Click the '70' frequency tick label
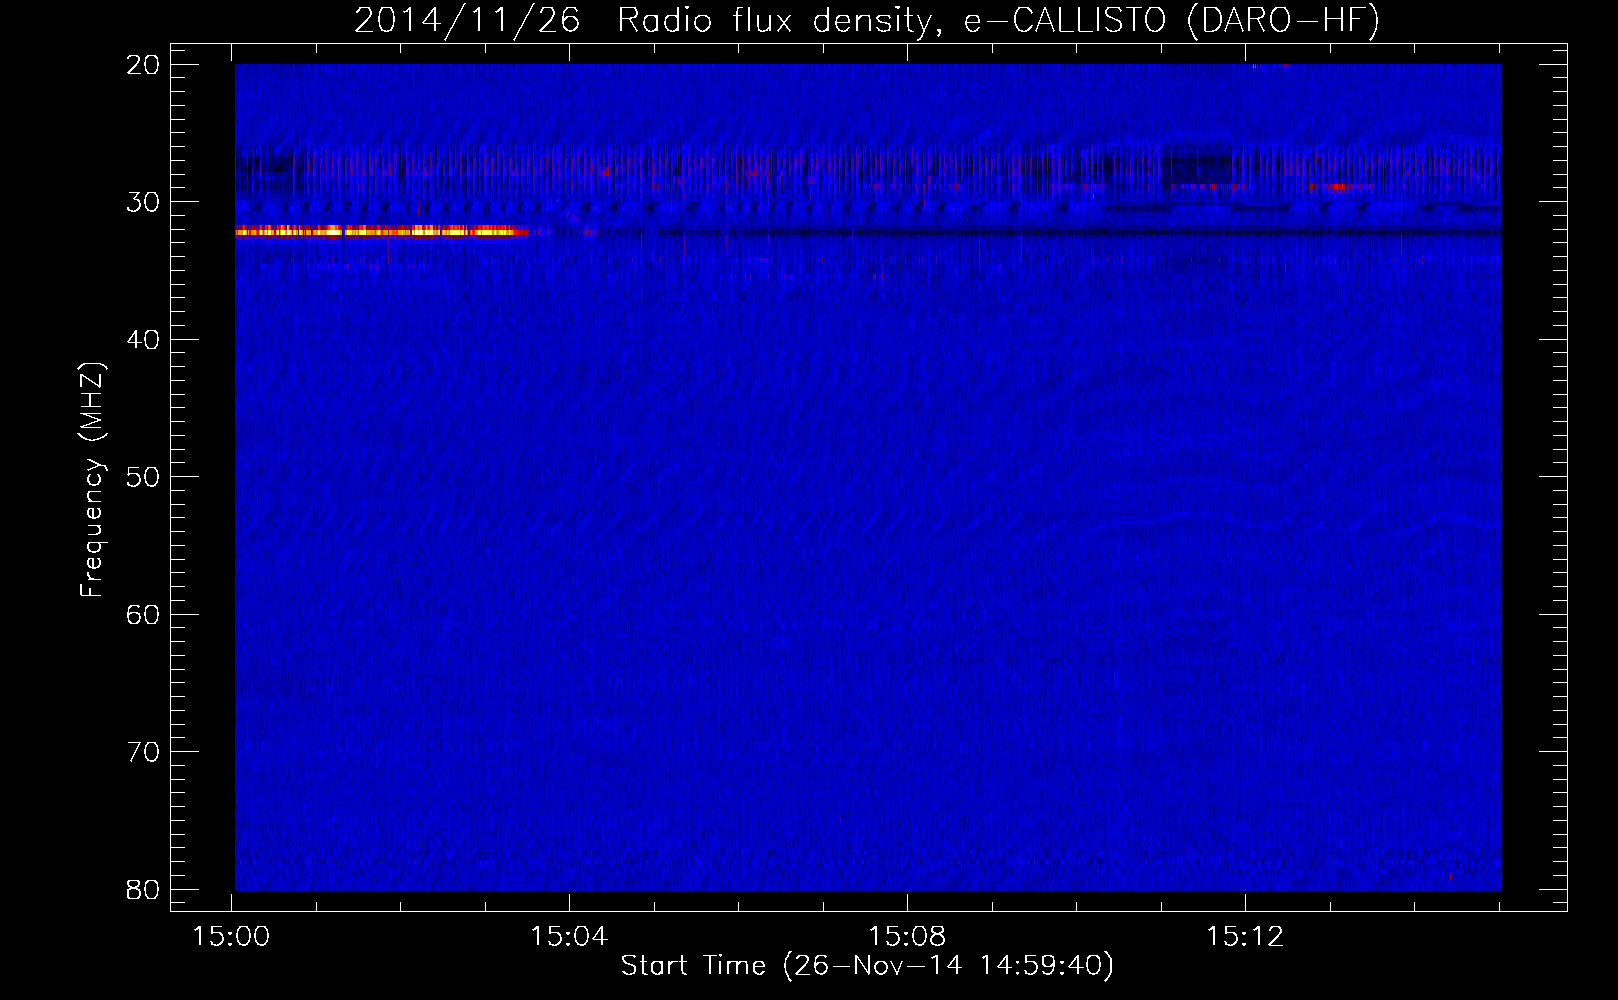The width and height of the screenshot is (1618, 1000). [x=143, y=752]
